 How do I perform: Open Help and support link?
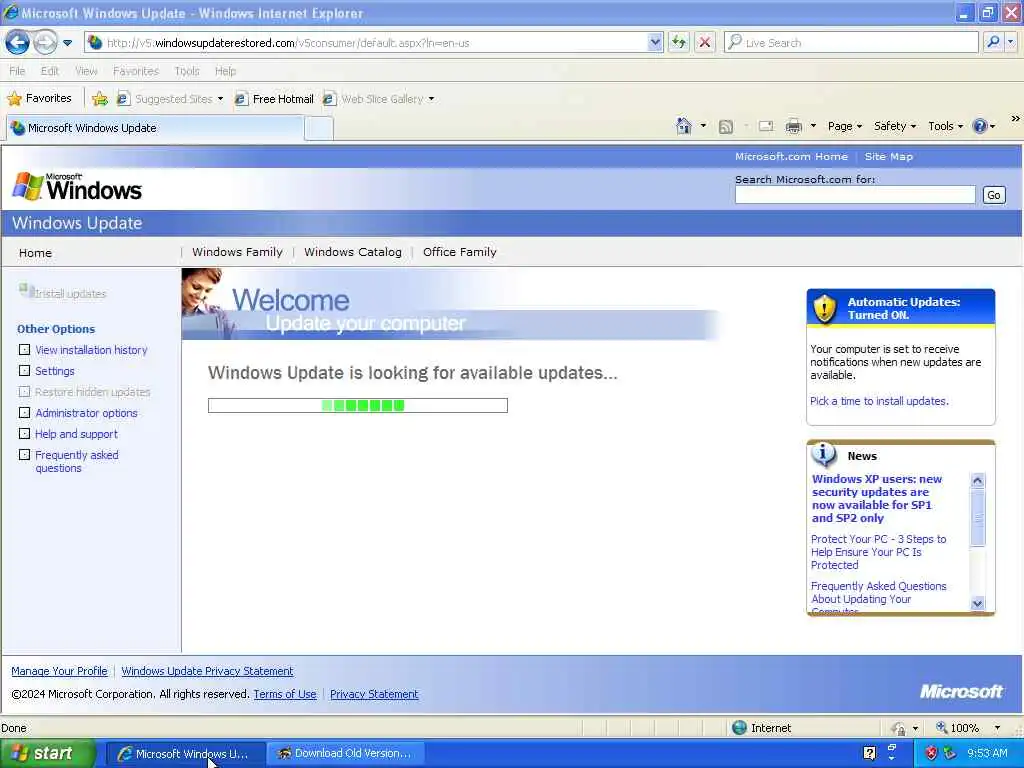76,434
